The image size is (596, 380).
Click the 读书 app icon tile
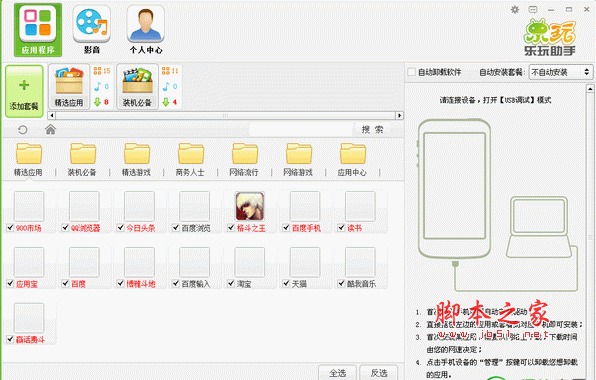(360, 206)
